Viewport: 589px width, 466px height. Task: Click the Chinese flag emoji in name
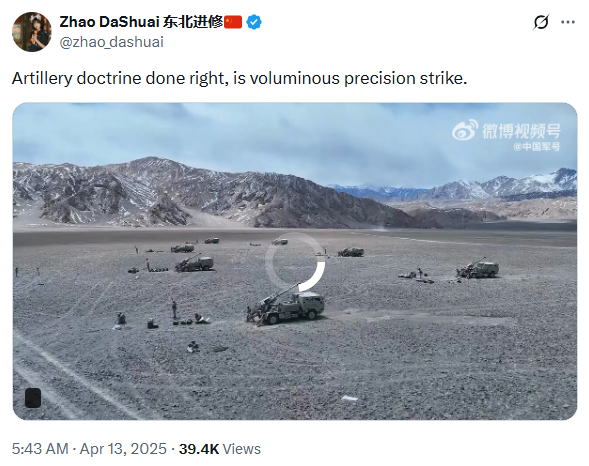click(x=233, y=22)
